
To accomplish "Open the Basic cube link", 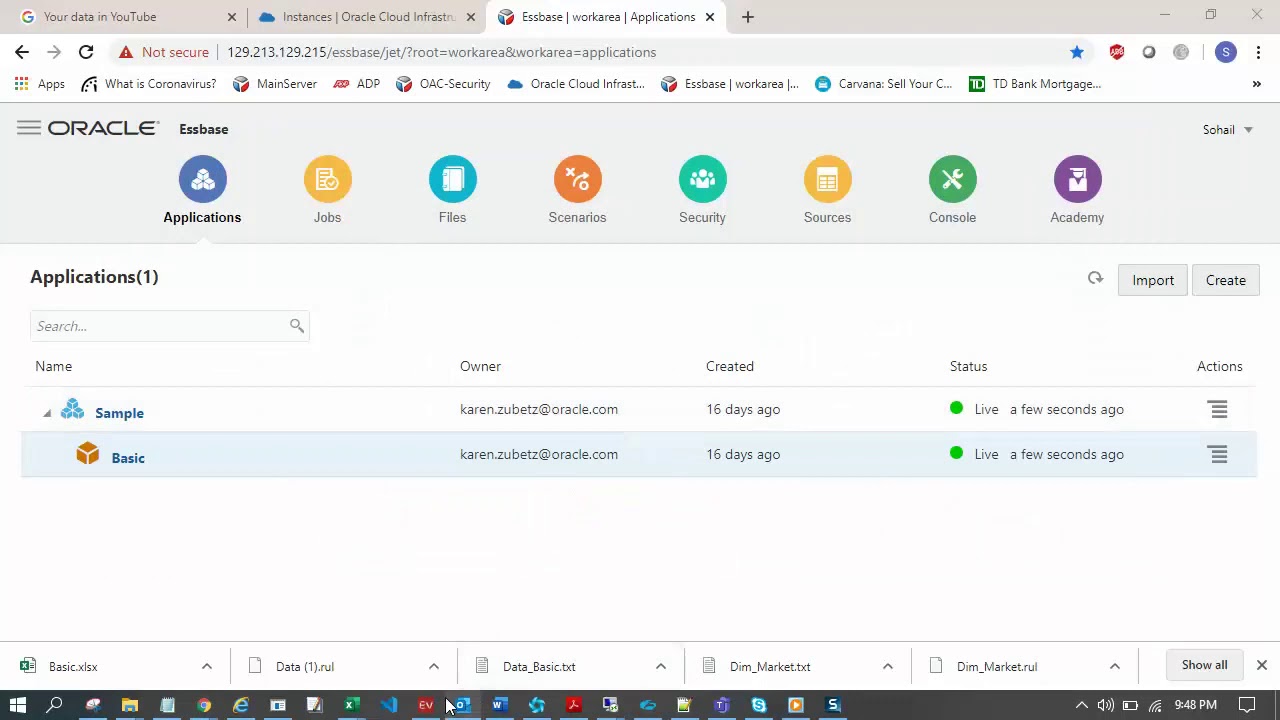I will pyautogui.click(x=128, y=458).
